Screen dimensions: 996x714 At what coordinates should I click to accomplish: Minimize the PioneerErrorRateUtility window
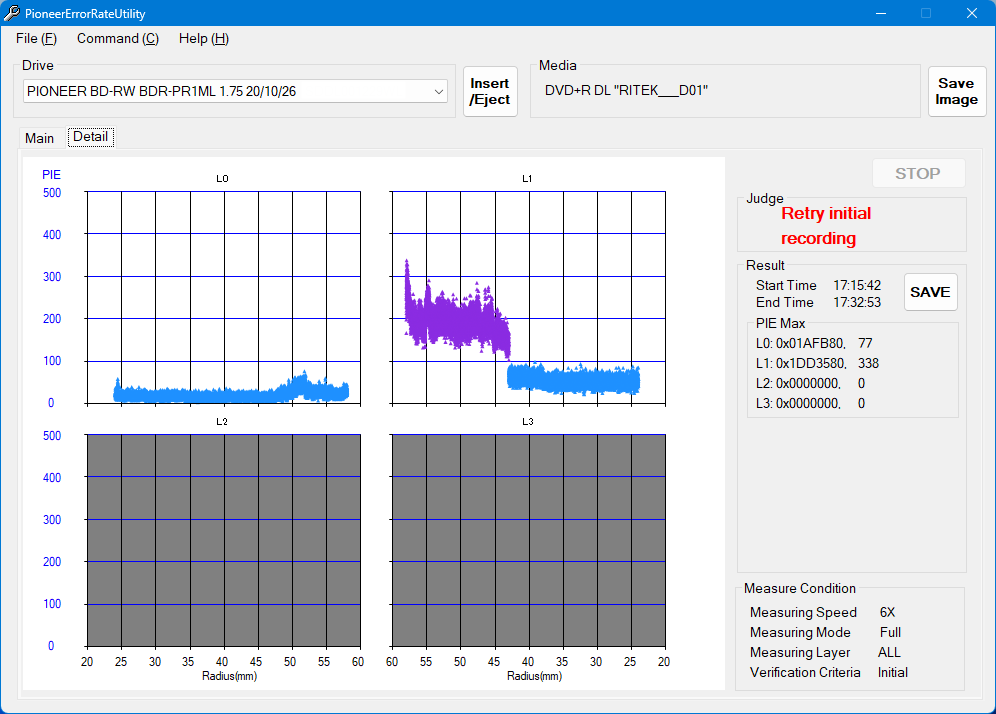880,13
